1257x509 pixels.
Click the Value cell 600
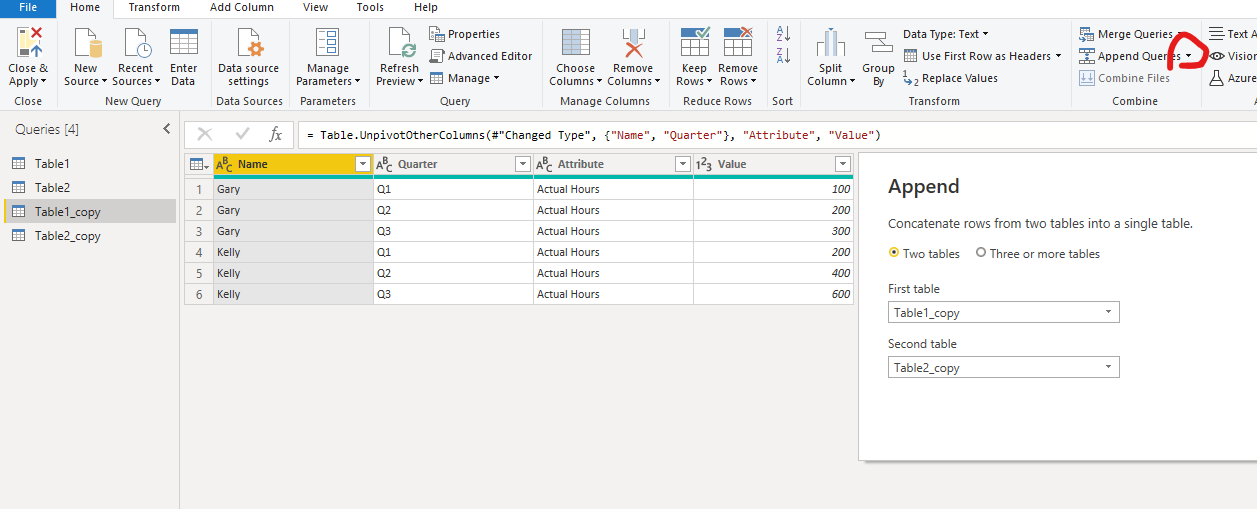tap(773, 294)
